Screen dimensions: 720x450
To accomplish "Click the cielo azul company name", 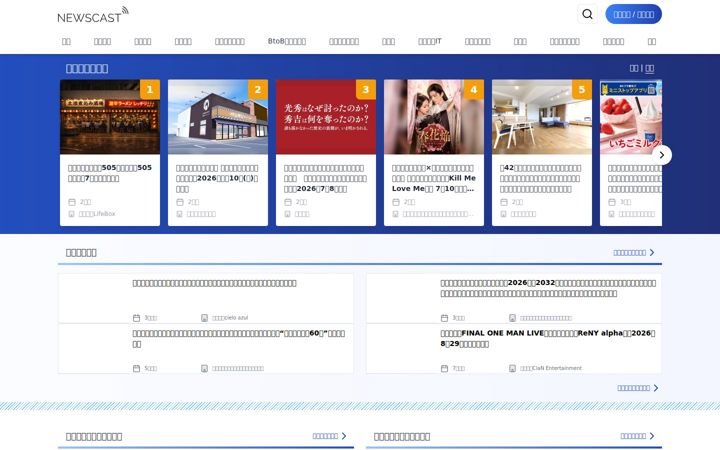I will point(230,318).
